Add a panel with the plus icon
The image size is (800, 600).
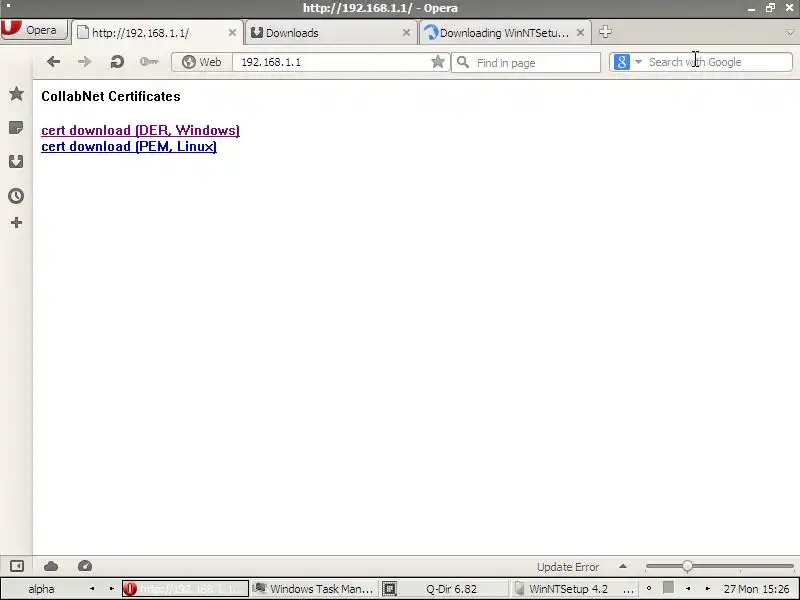pyautogui.click(x=16, y=222)
